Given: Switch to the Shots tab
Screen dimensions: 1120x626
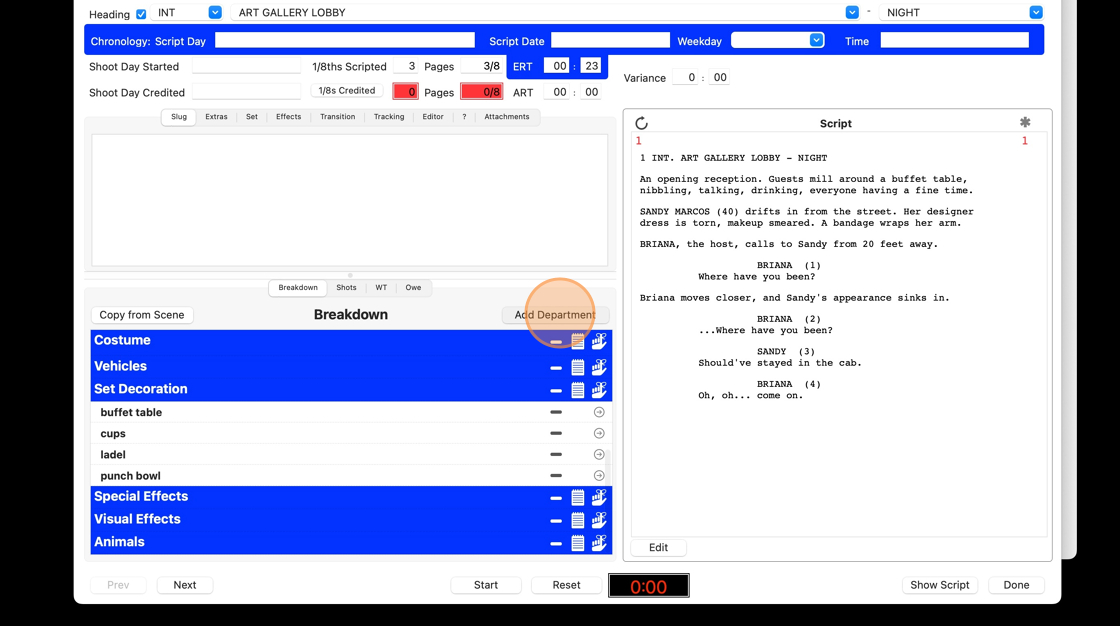Looking at the screenshot, I should [x=346, y=287].
